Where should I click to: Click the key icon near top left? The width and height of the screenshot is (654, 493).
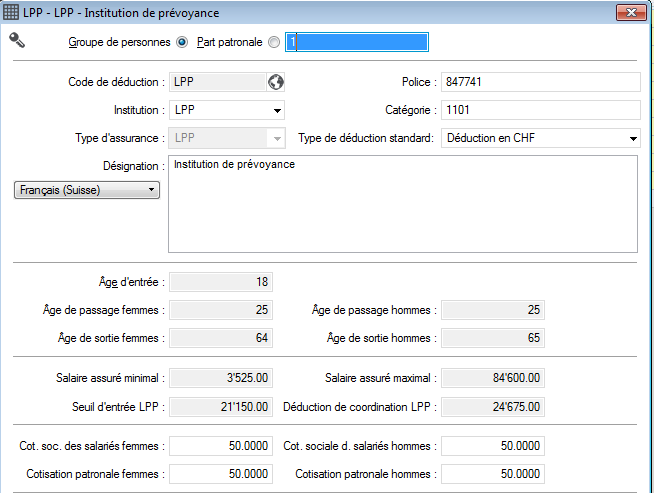click(17, 40)
